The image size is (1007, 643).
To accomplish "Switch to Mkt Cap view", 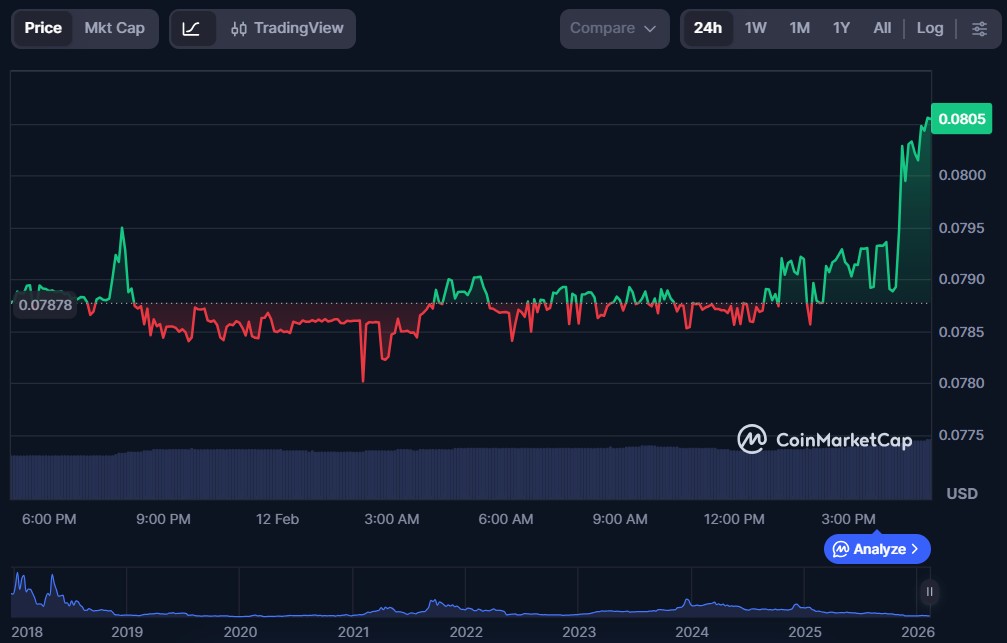I will 114,28.
